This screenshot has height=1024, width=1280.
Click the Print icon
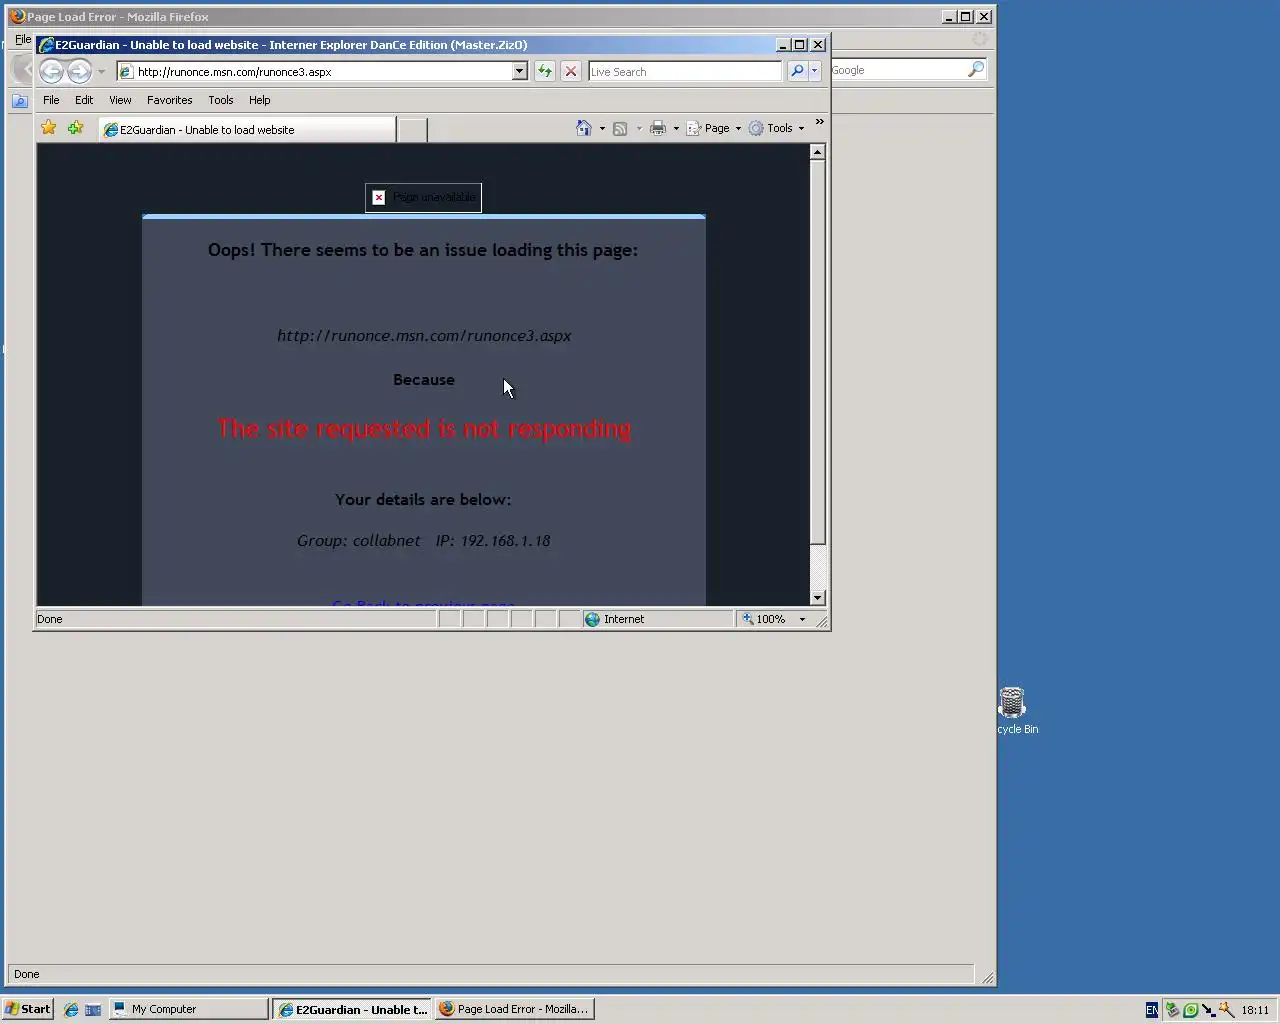point(658,128)
